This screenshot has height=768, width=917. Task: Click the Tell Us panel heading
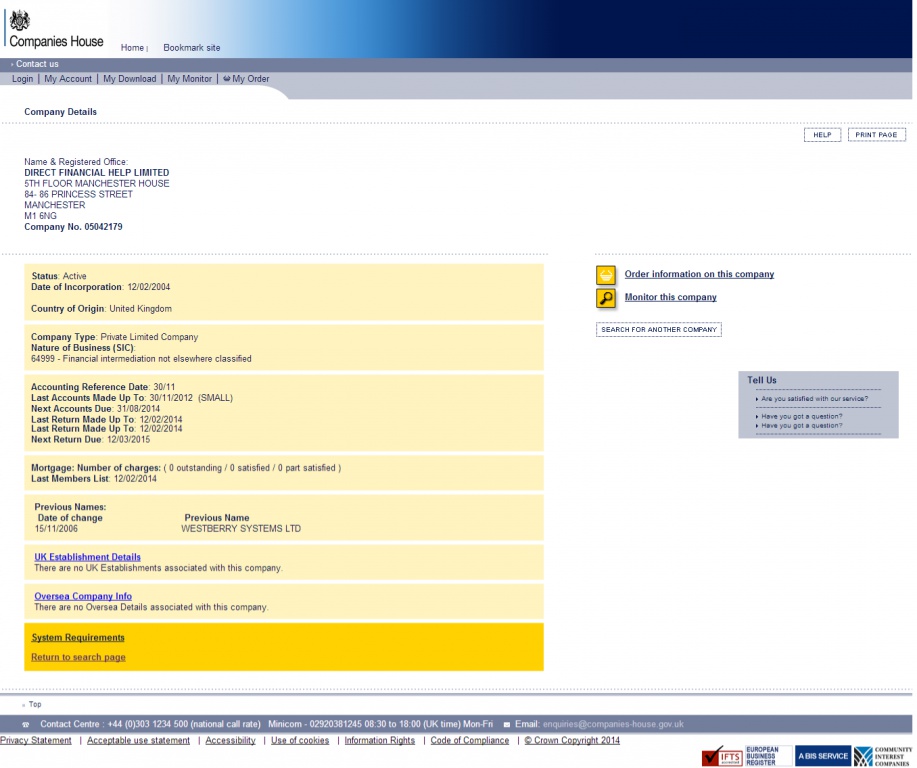tap(761, 381)
